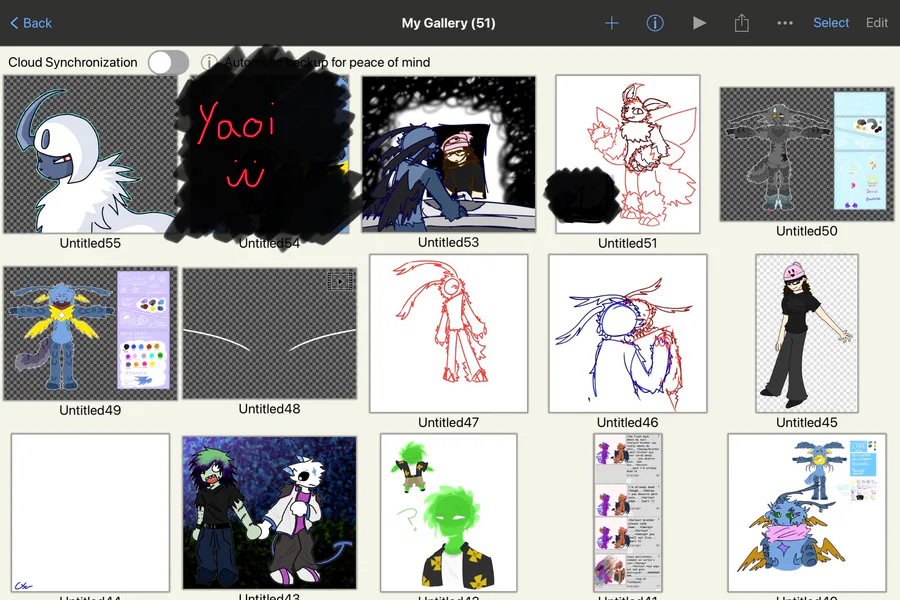The width and height of the screenshot is (900, 600).
Task: Open the Untitled55 artwork thumbnail
Action: pyautogui.click(x=90, y=154)
